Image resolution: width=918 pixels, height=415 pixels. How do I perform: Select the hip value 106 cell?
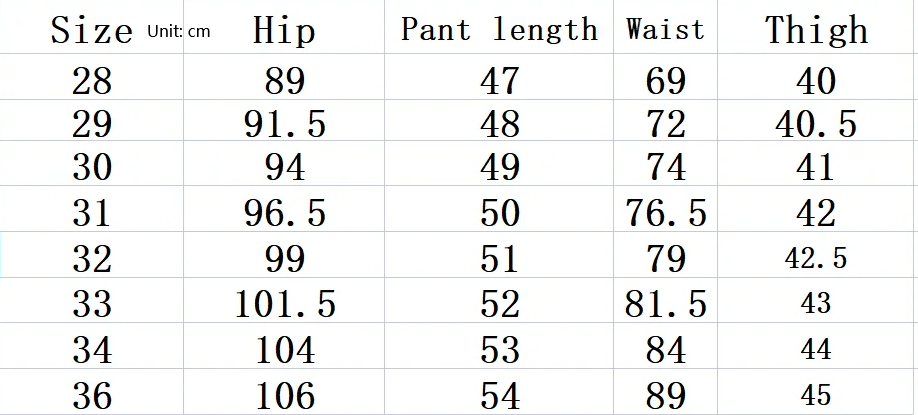[x=285, y=395]
